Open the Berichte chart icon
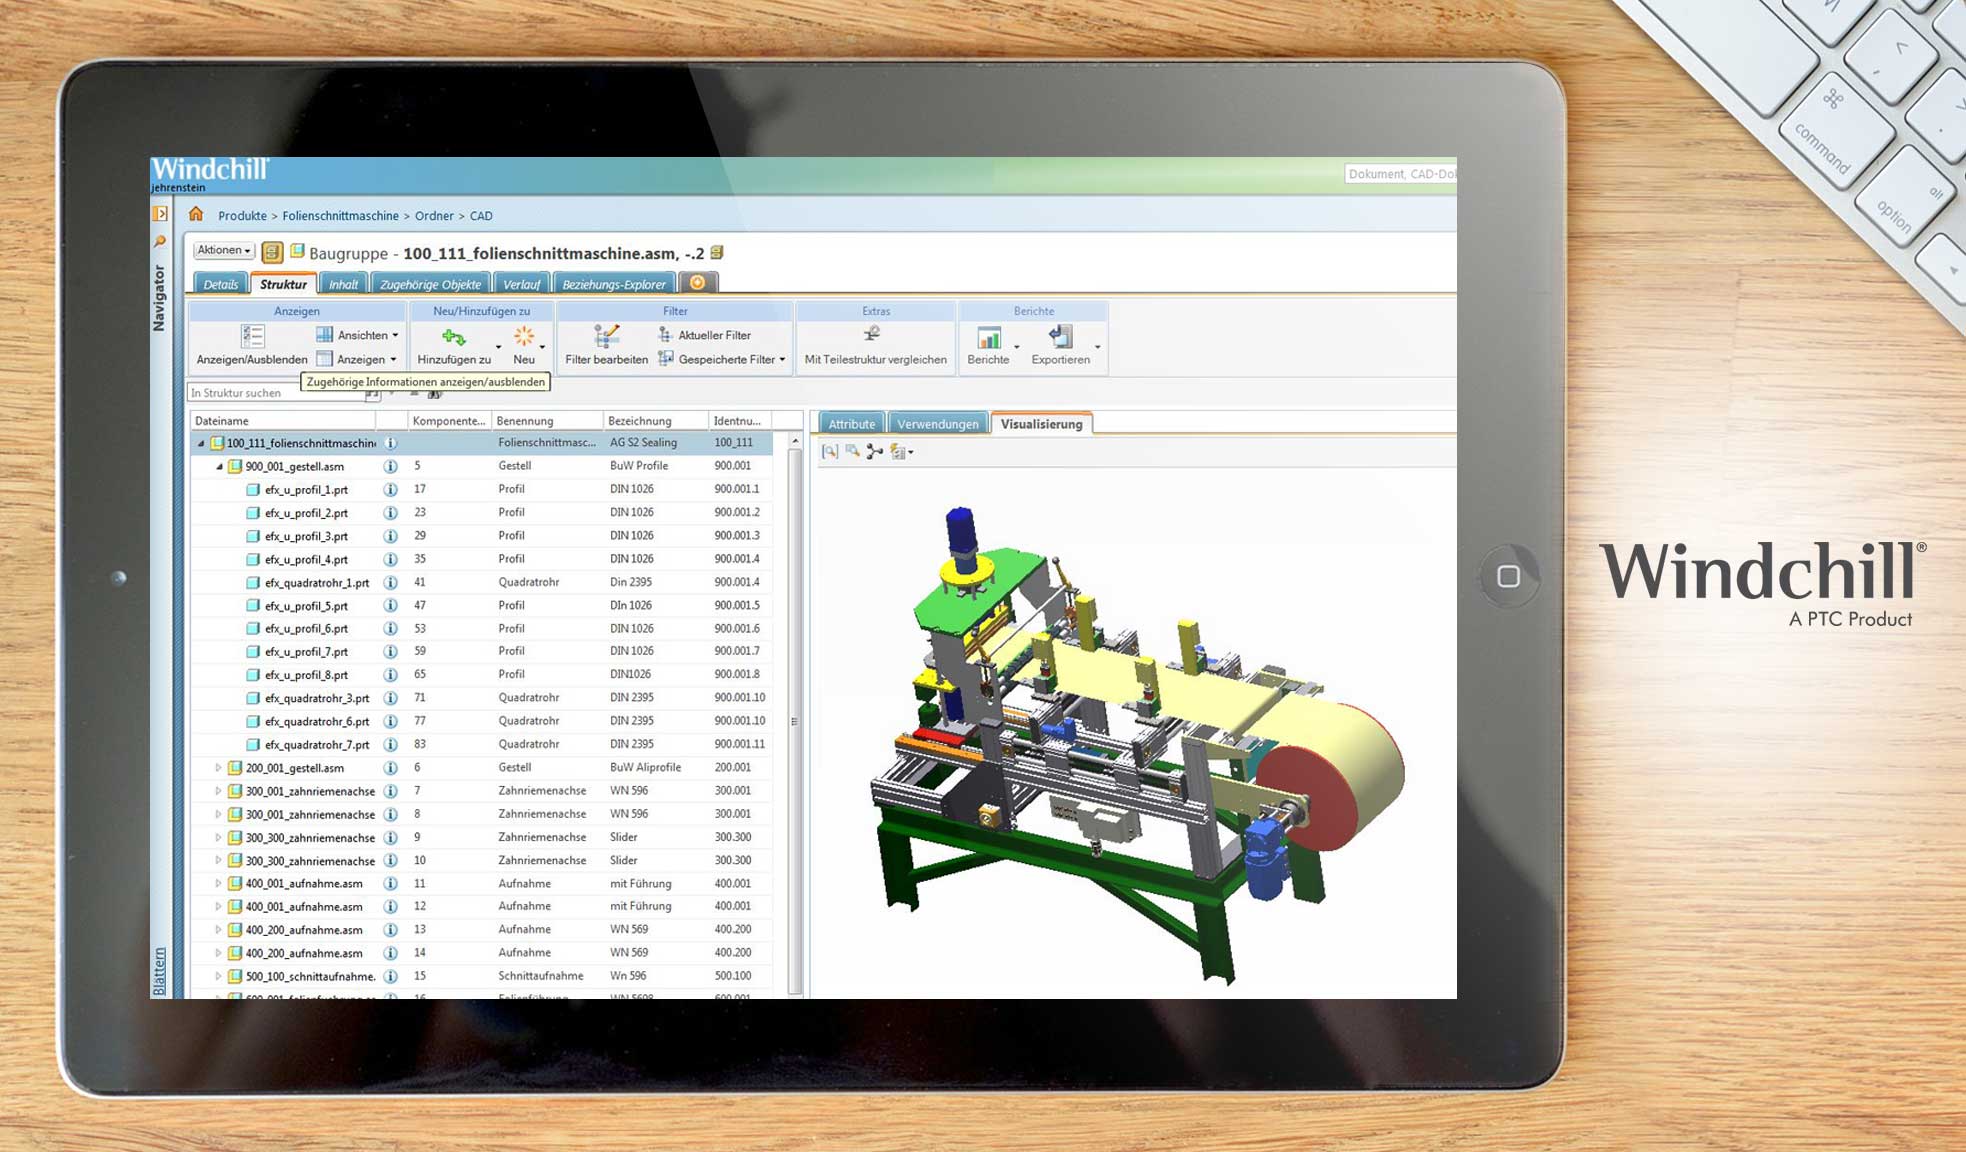 coord(988,338)
